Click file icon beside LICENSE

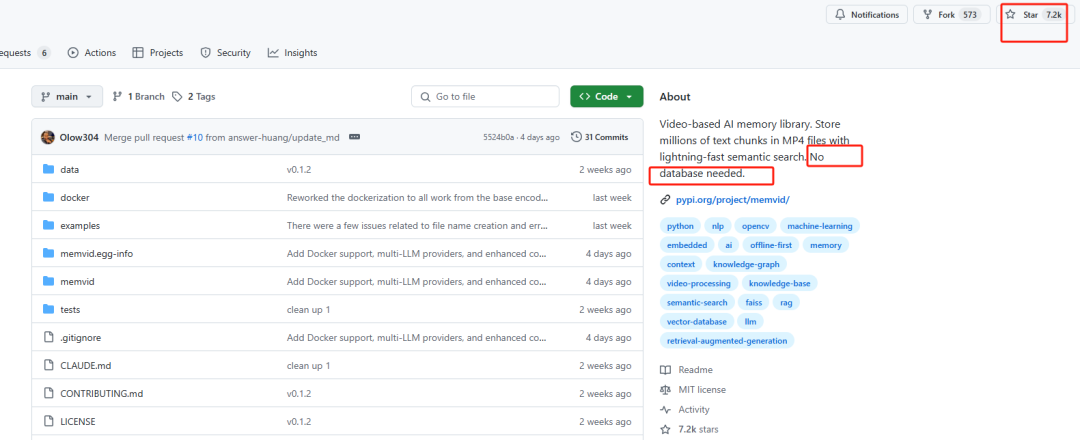click(x=48, y=421)
